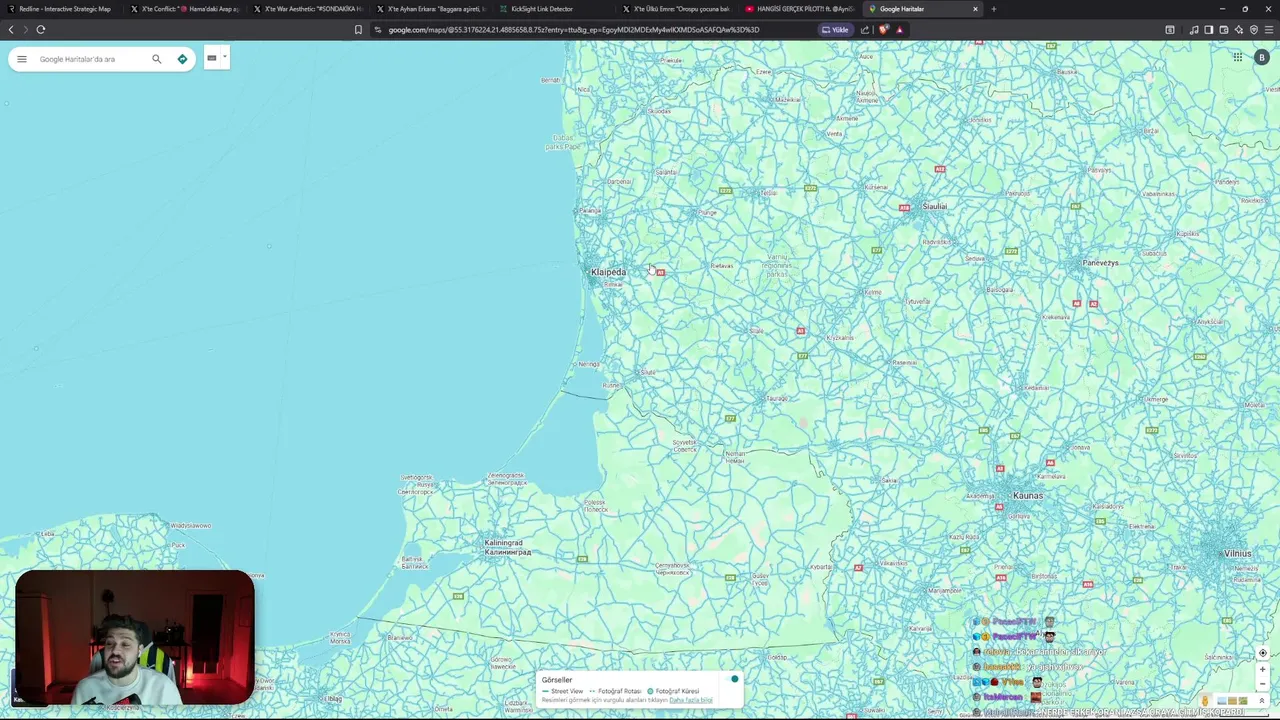Viewport: 1280px width, 720px height.
Task: Click the Panevėžys city label on map
Action: [x=1100, y=263]
